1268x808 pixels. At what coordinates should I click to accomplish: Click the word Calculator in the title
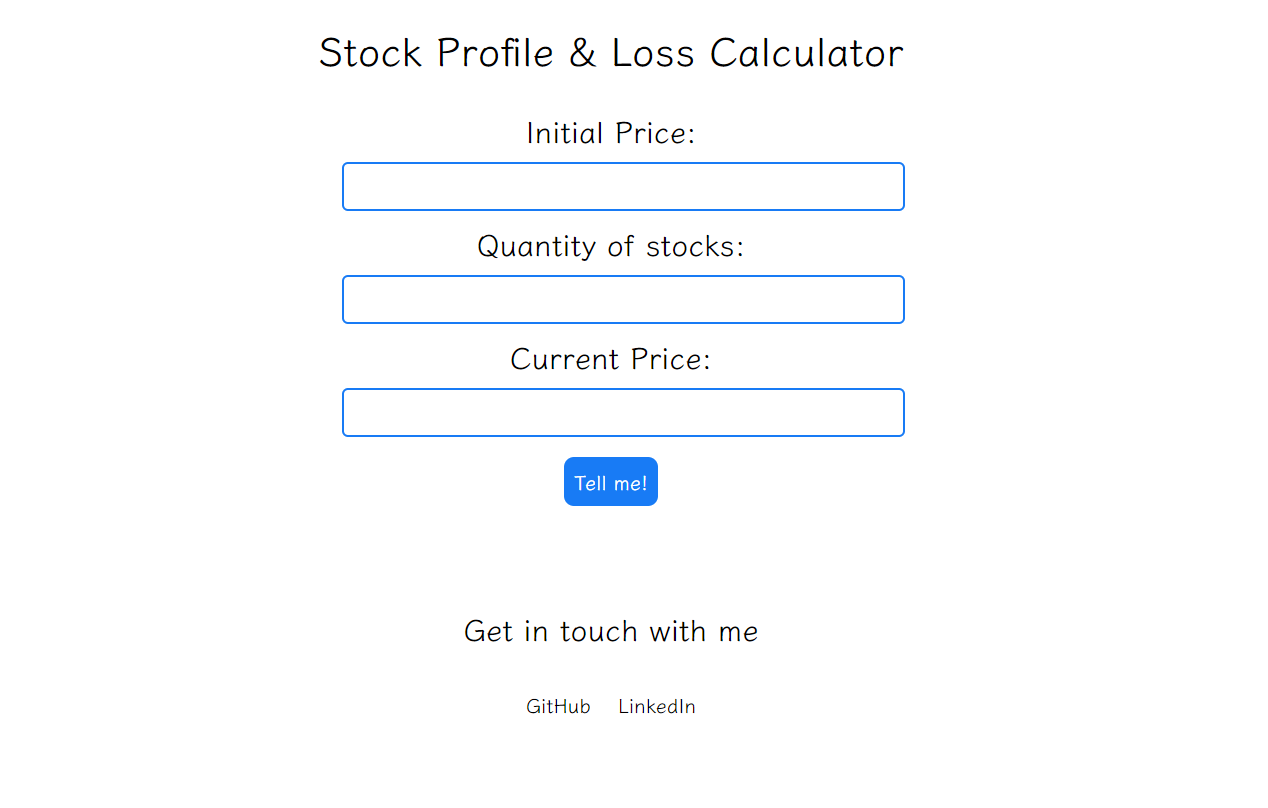click(x=806, y=53)
